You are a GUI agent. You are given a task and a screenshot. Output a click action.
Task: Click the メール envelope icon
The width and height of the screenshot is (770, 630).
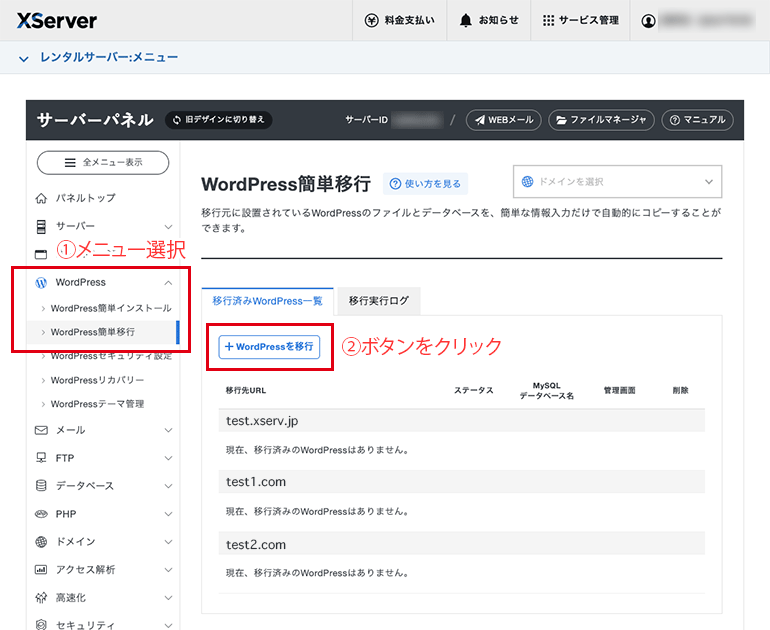tap(41, 430)
